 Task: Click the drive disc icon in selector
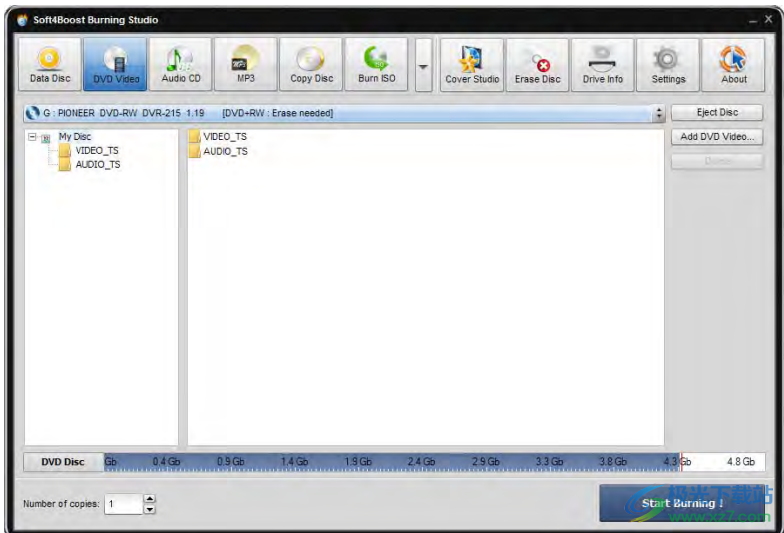pos(32,114)
